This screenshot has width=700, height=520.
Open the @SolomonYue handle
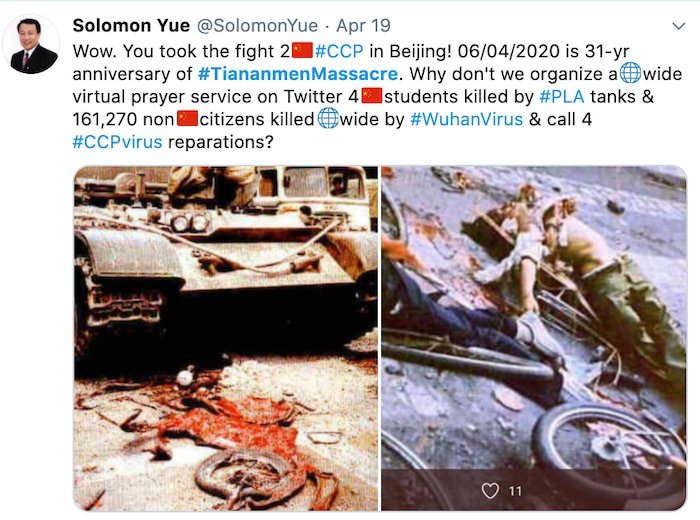point(257,26)
